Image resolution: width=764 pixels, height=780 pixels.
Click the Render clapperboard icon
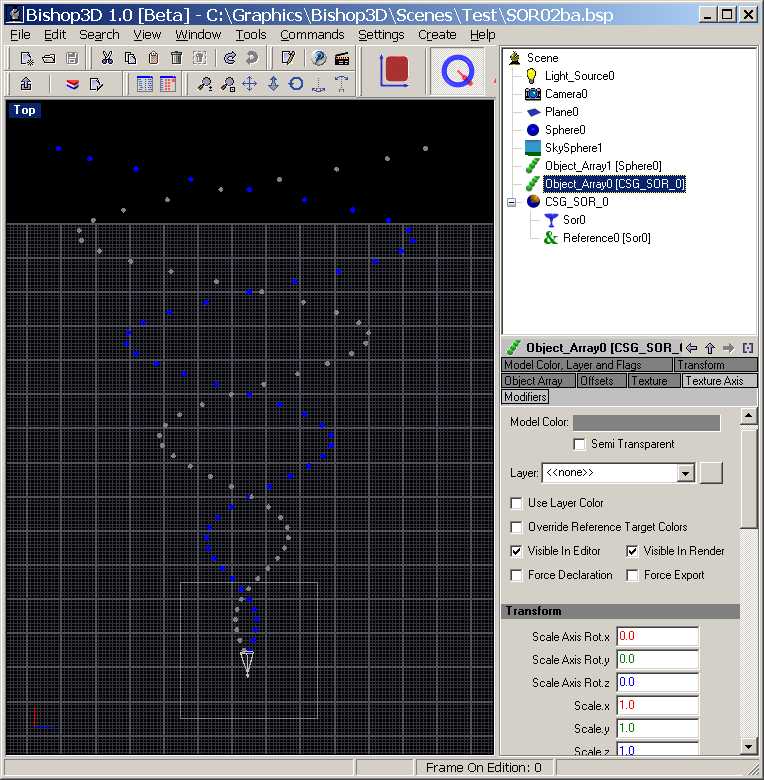[x=341, y=58]
